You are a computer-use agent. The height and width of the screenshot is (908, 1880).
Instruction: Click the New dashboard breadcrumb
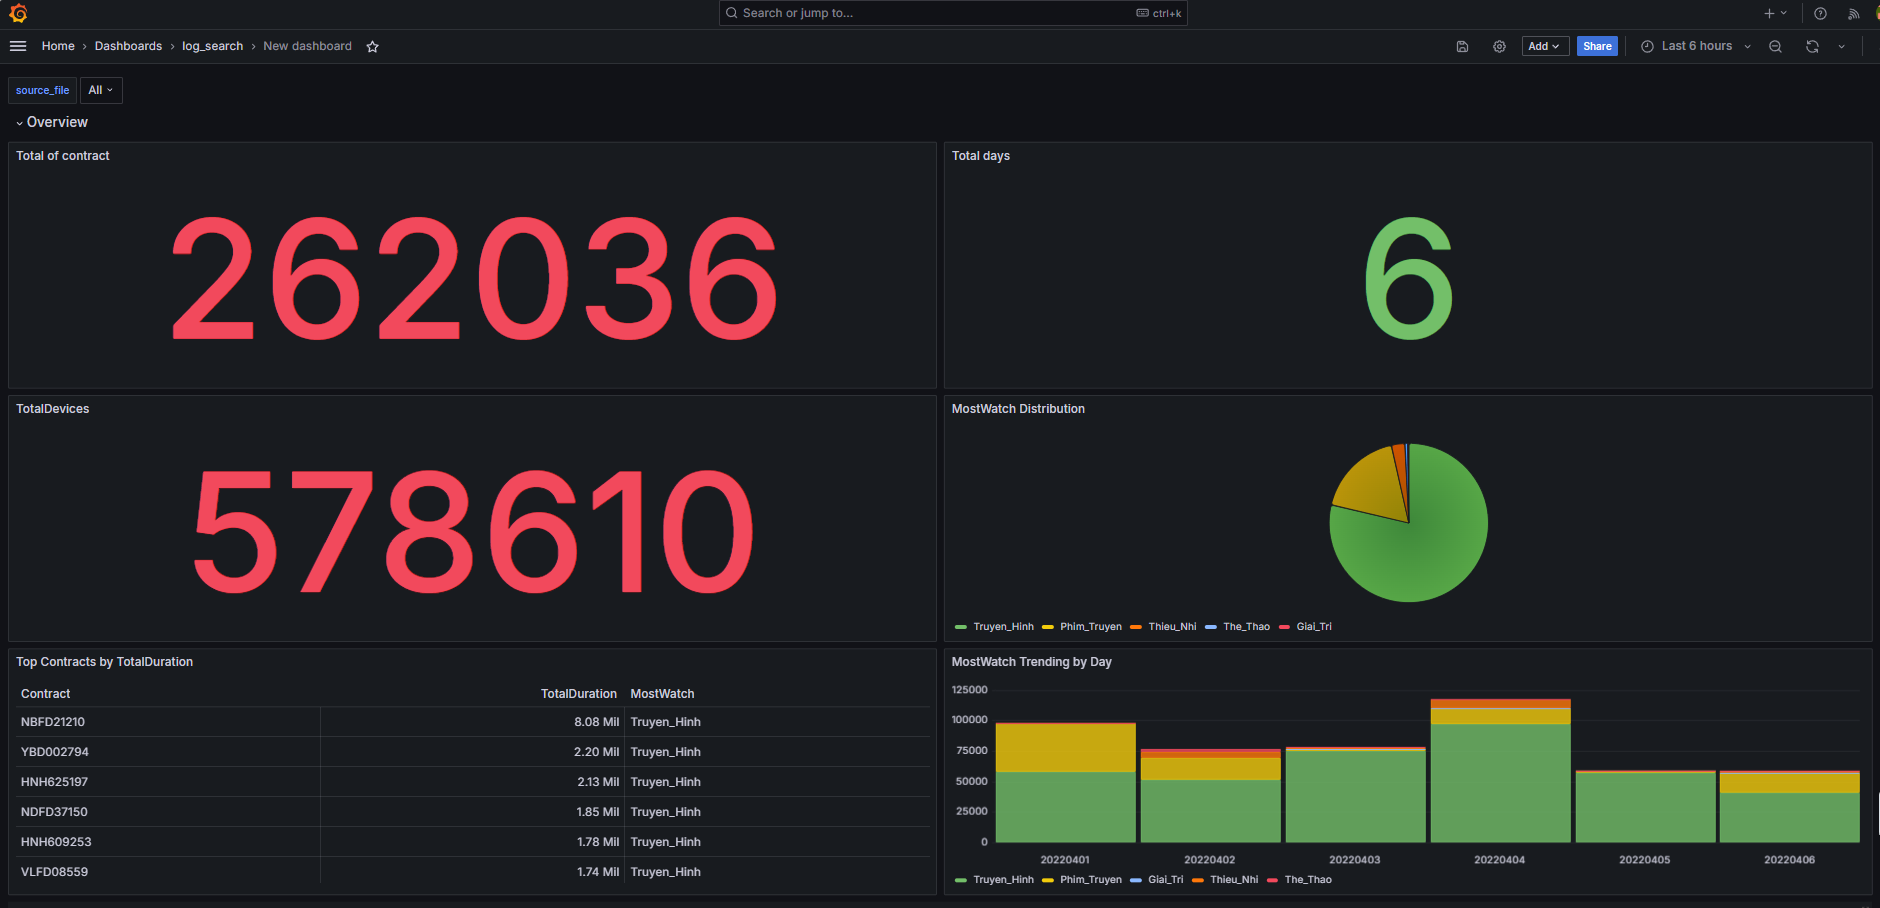pyautogui.click(x=307, y=46)
